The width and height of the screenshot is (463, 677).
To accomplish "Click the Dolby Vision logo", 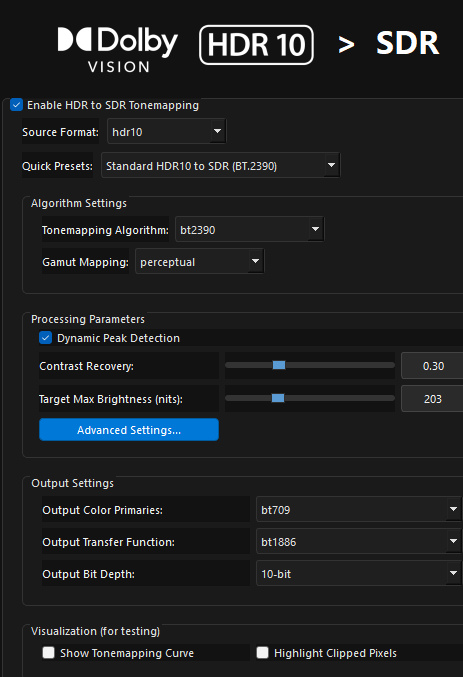I will [117, 49].
